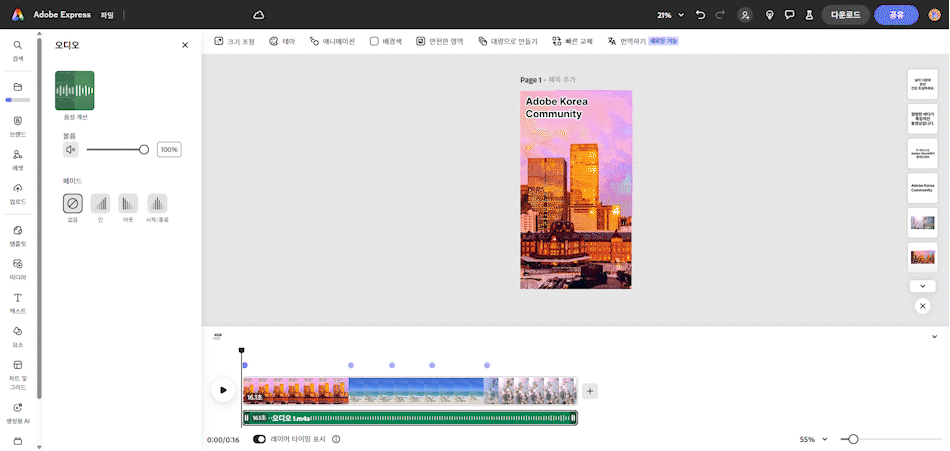Open the comments speech bubble icon
The width and height of the screenshot is (950, 451).
(789, 15)
